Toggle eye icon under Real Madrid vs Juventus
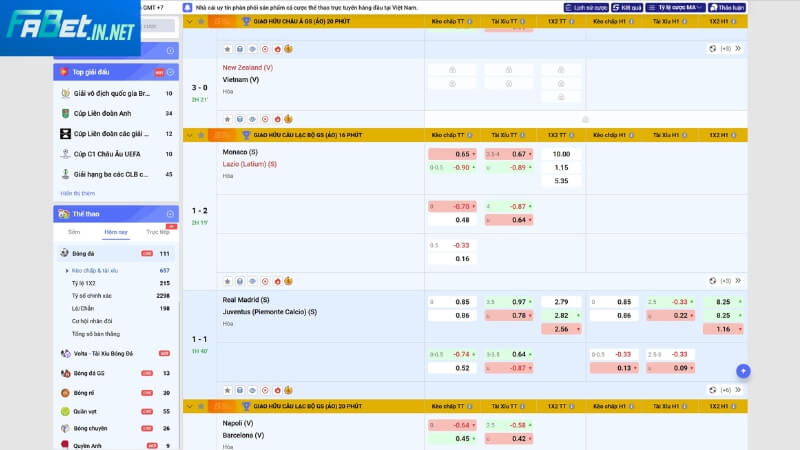 253,390
